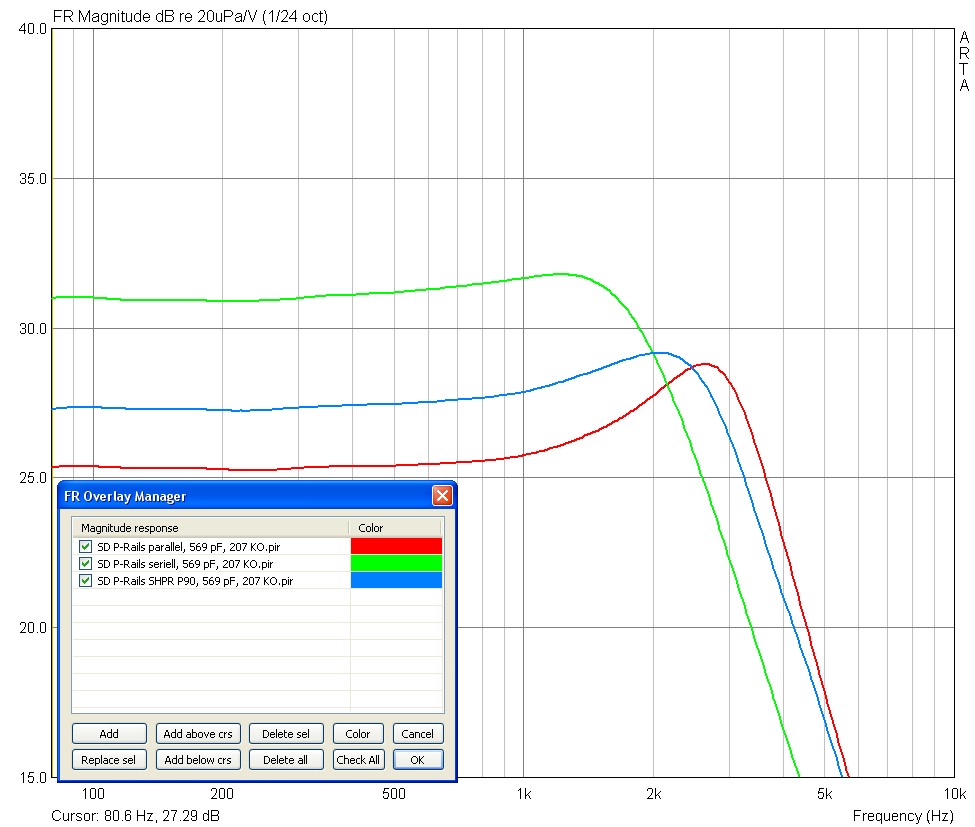This screenshot has width=975, height=827.
Task: Select the SD P-Rails seriell list row
Action: pos(257,563)
